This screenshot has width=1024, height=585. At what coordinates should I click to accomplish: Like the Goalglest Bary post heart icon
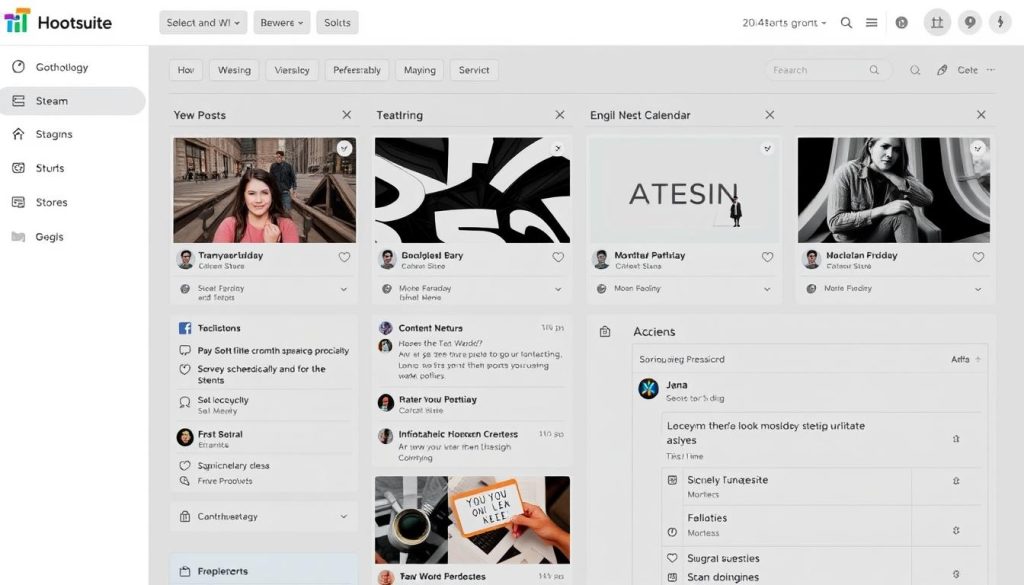click(557, 257)
